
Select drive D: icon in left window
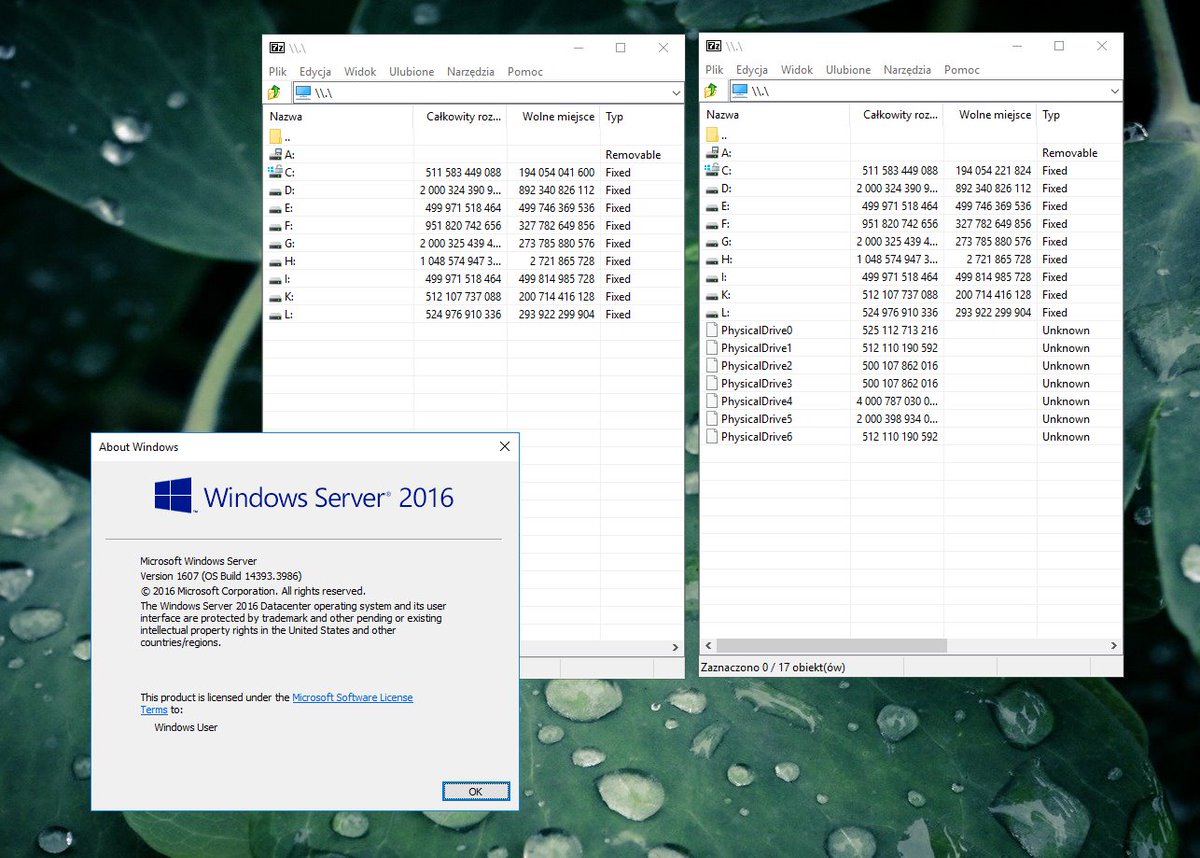click(276, 190)
